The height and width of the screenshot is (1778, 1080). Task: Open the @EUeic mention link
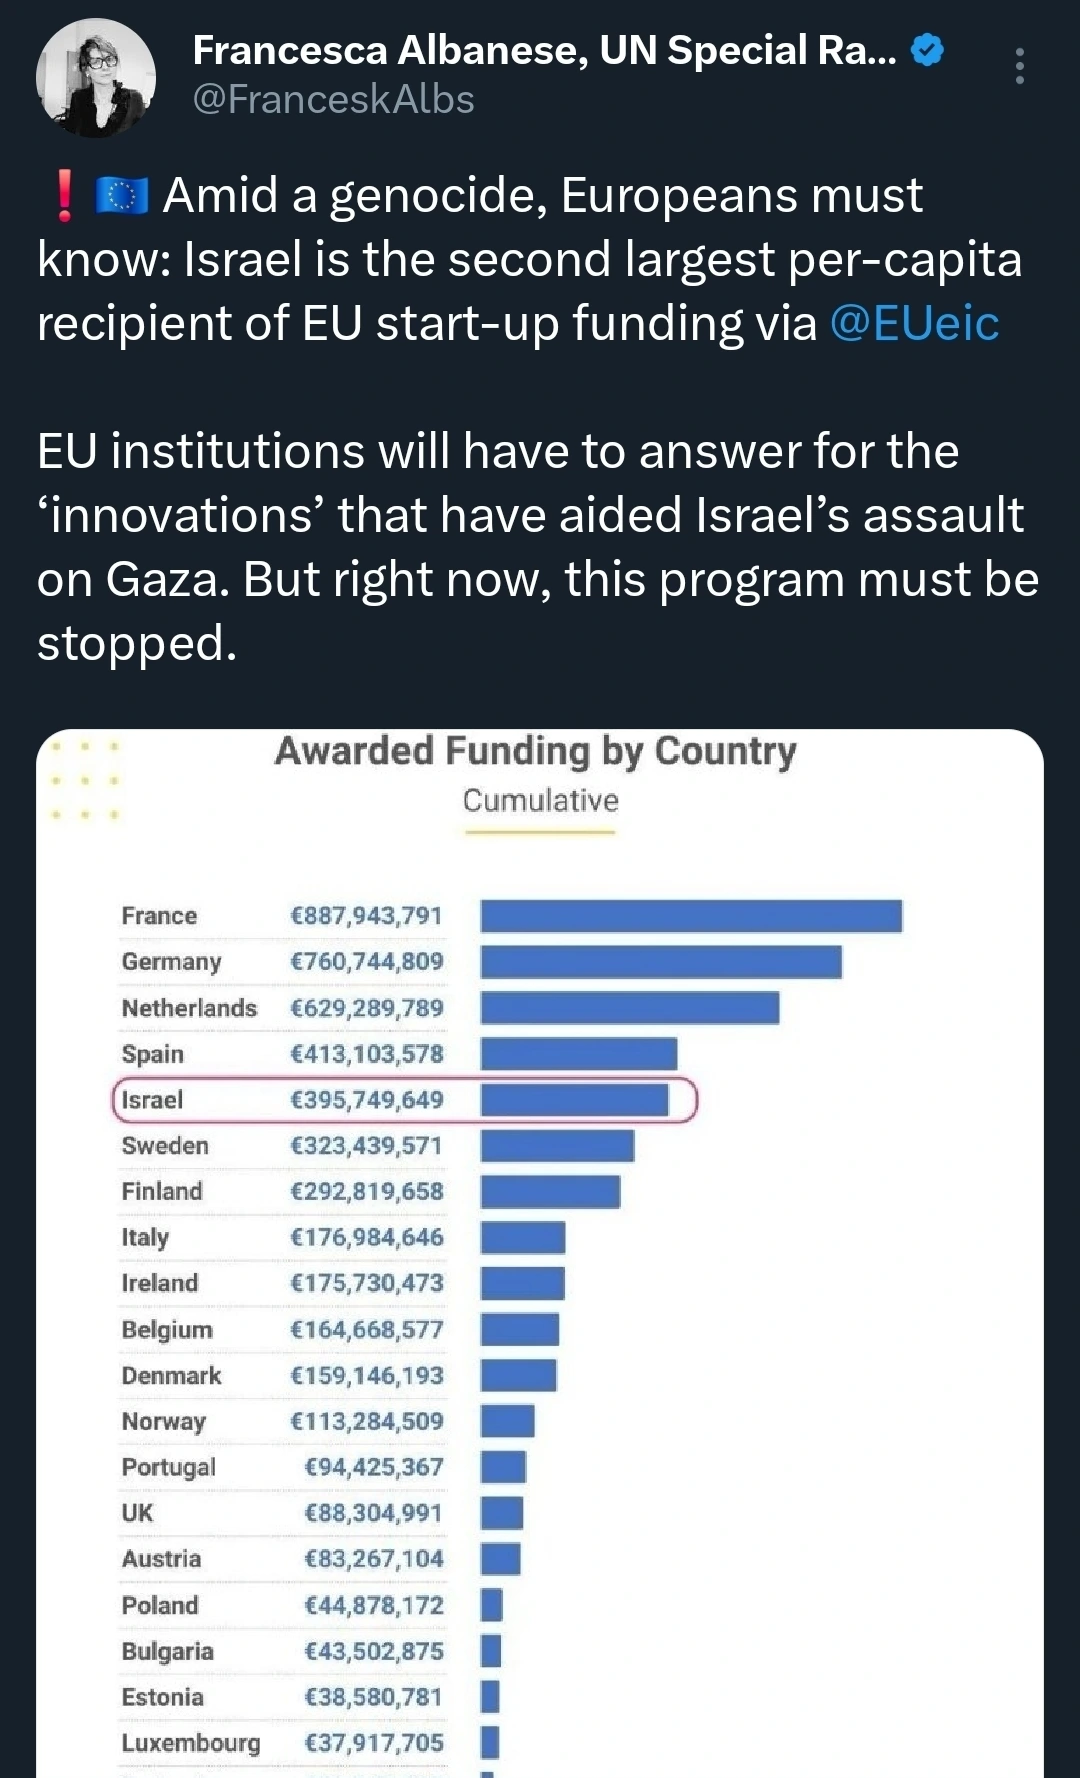[x=914, y=323]
